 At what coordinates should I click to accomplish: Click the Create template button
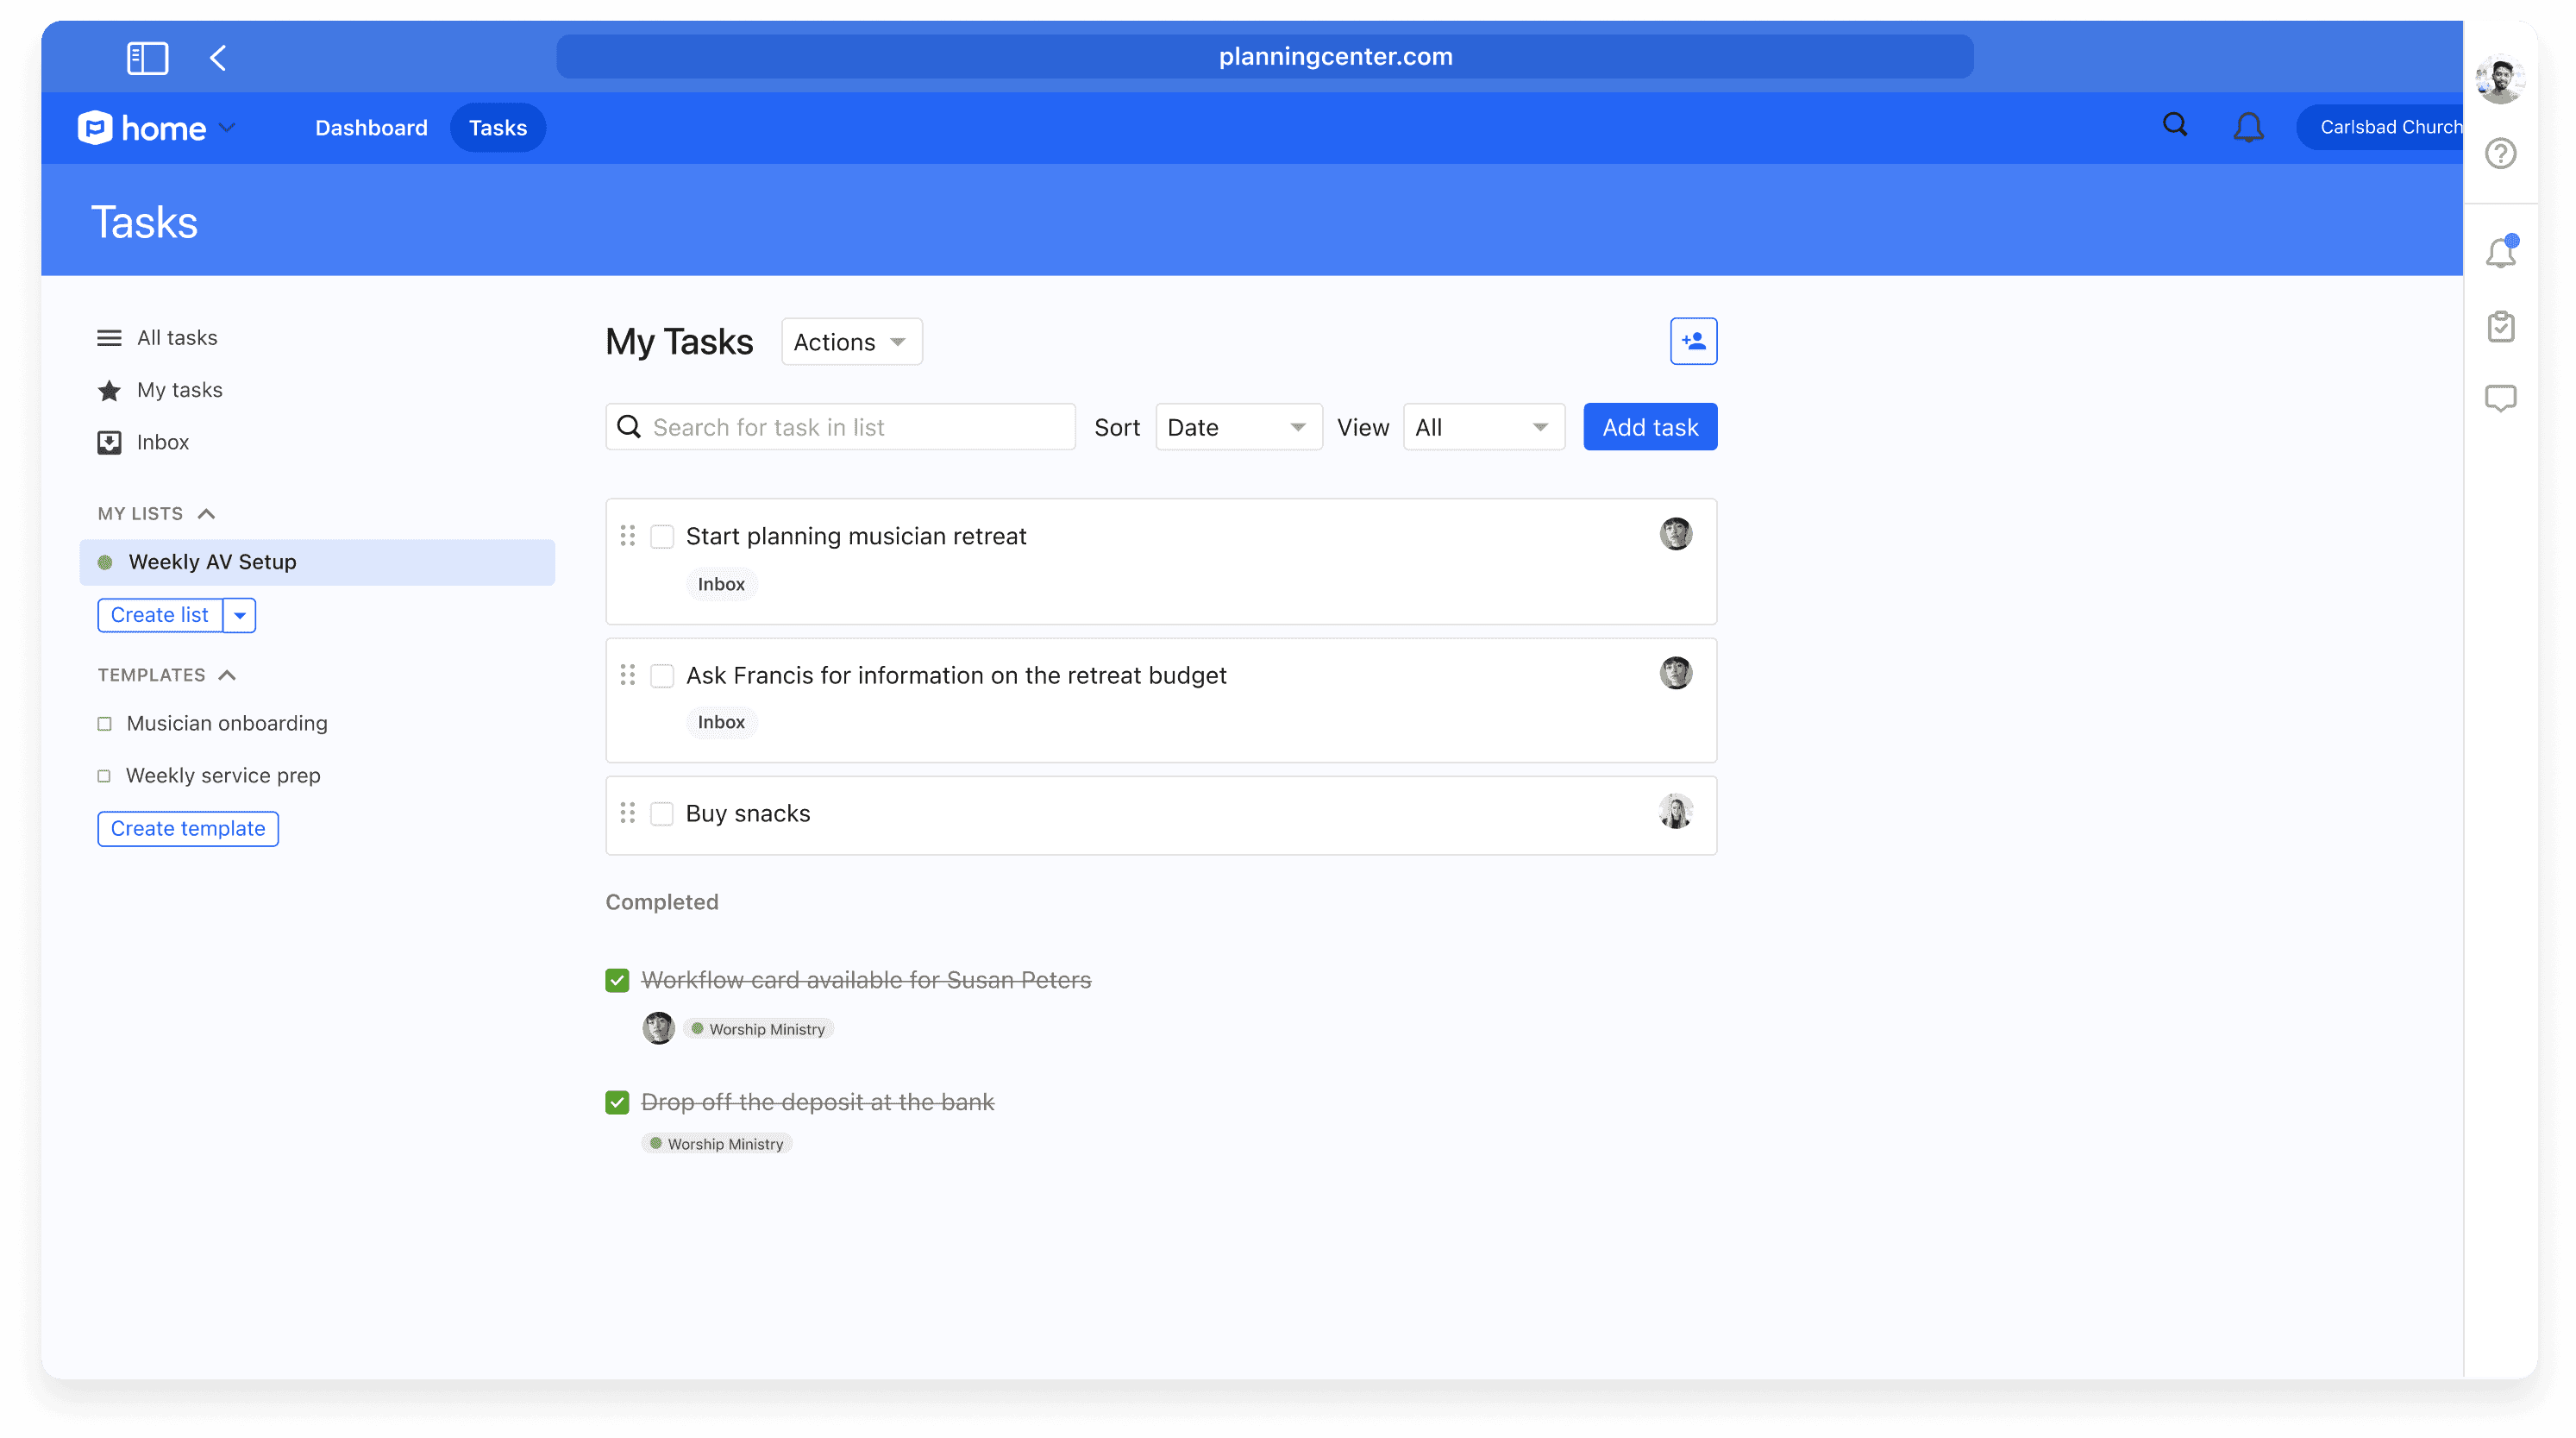pyautogui.click(x=188, y=828)
